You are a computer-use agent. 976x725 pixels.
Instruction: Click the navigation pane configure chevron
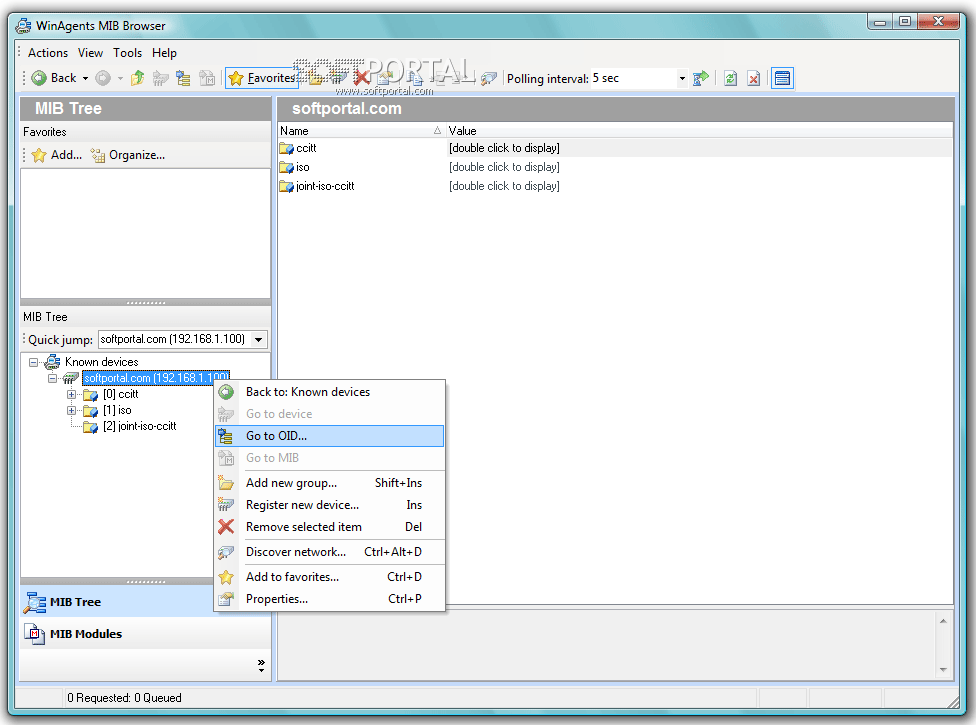point(261,665)
